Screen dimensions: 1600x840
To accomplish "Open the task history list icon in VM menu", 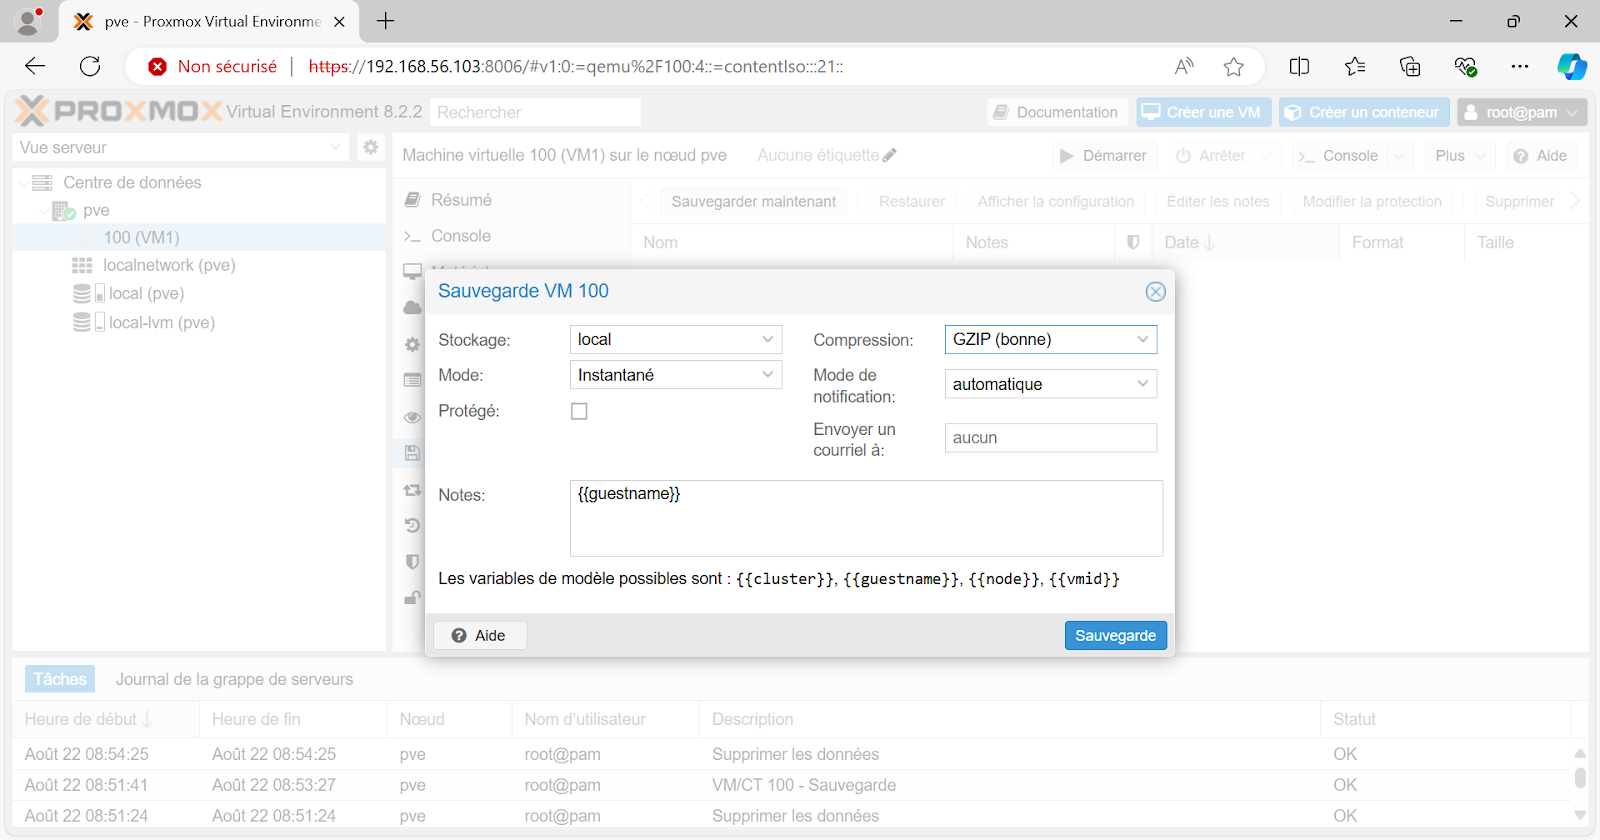I will (x=412, y=380).
